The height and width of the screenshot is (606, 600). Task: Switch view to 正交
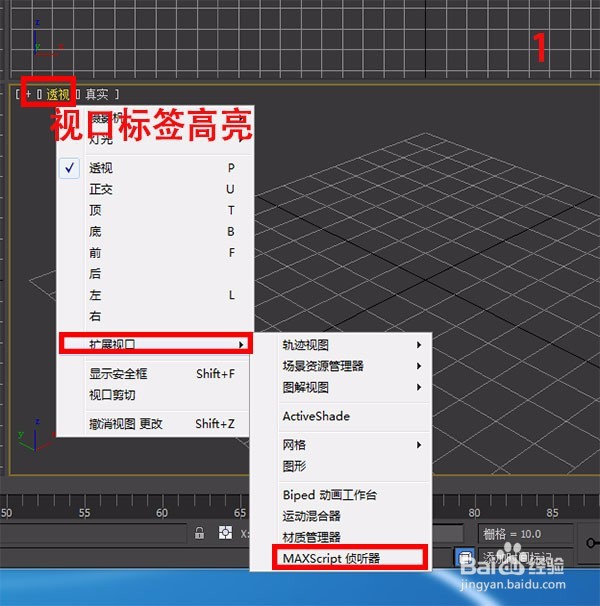coord(155,189)
